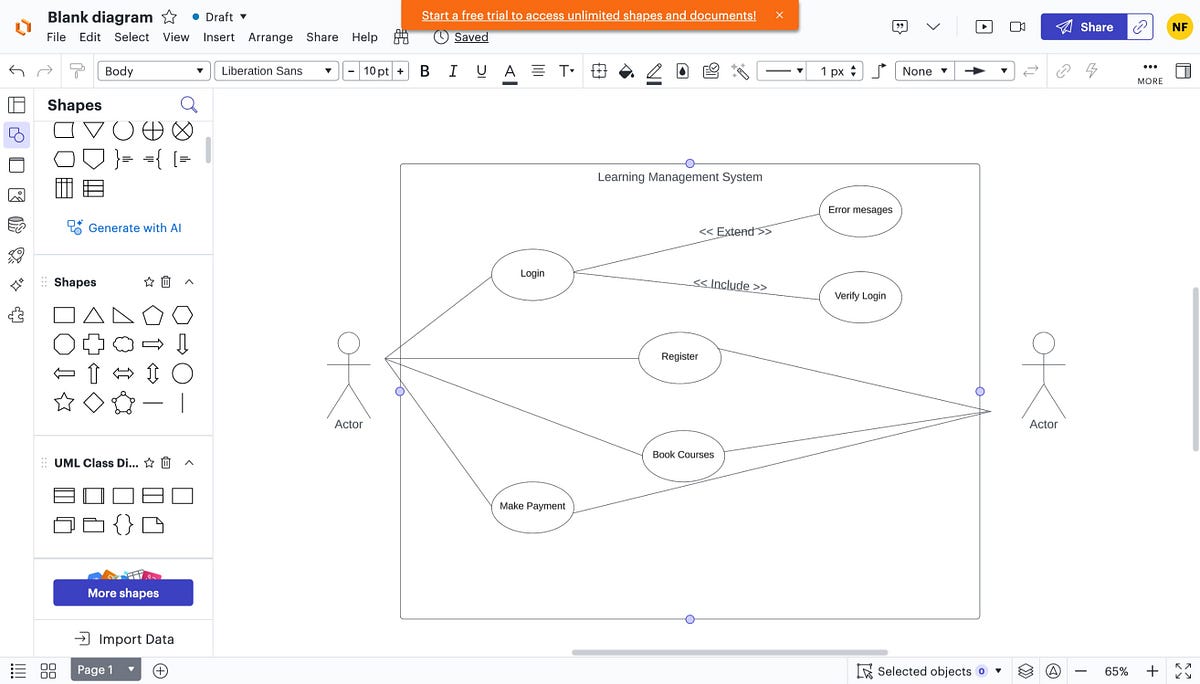Collapse the UML Class Diagram shapes section
1200x684 pixels.
pyautogui.click(x=189, y=462)
